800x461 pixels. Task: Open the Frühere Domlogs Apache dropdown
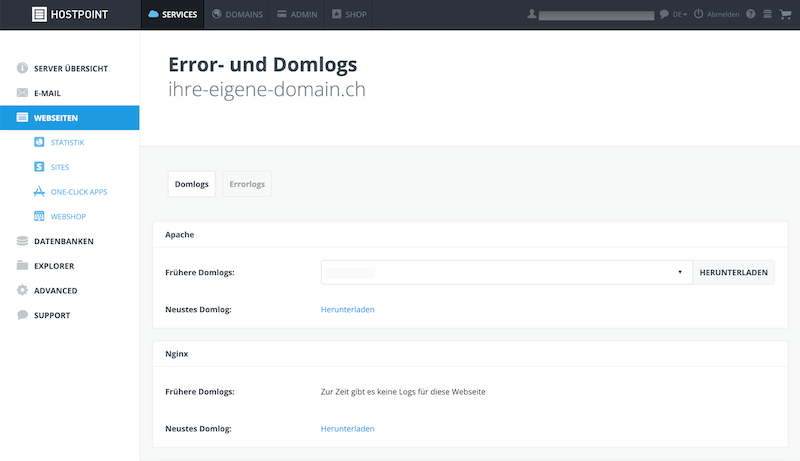click(507, 272)
